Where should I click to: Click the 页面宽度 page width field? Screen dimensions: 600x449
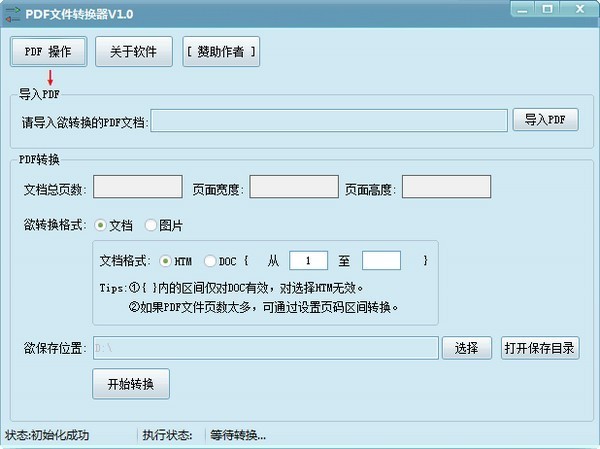294,187
